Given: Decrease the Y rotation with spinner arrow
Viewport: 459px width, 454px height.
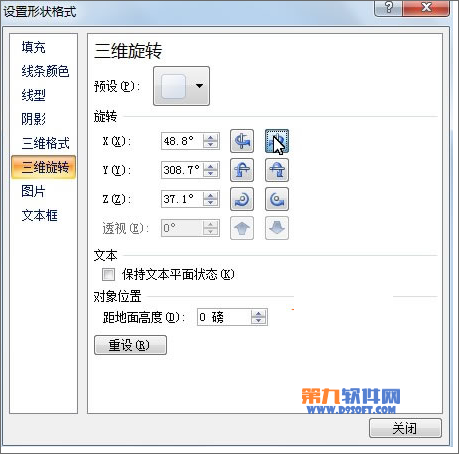Looking at the screenshot, I should (x=211, y=174).
